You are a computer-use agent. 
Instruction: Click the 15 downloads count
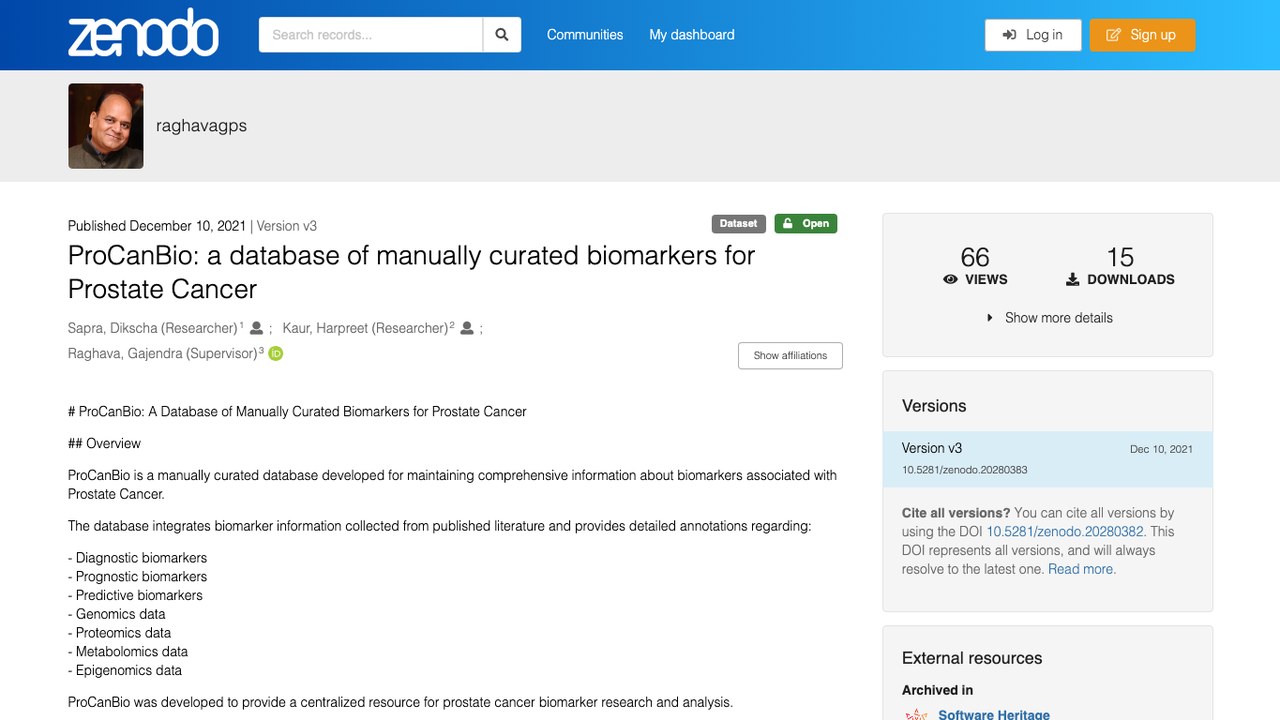[1120, 258]
